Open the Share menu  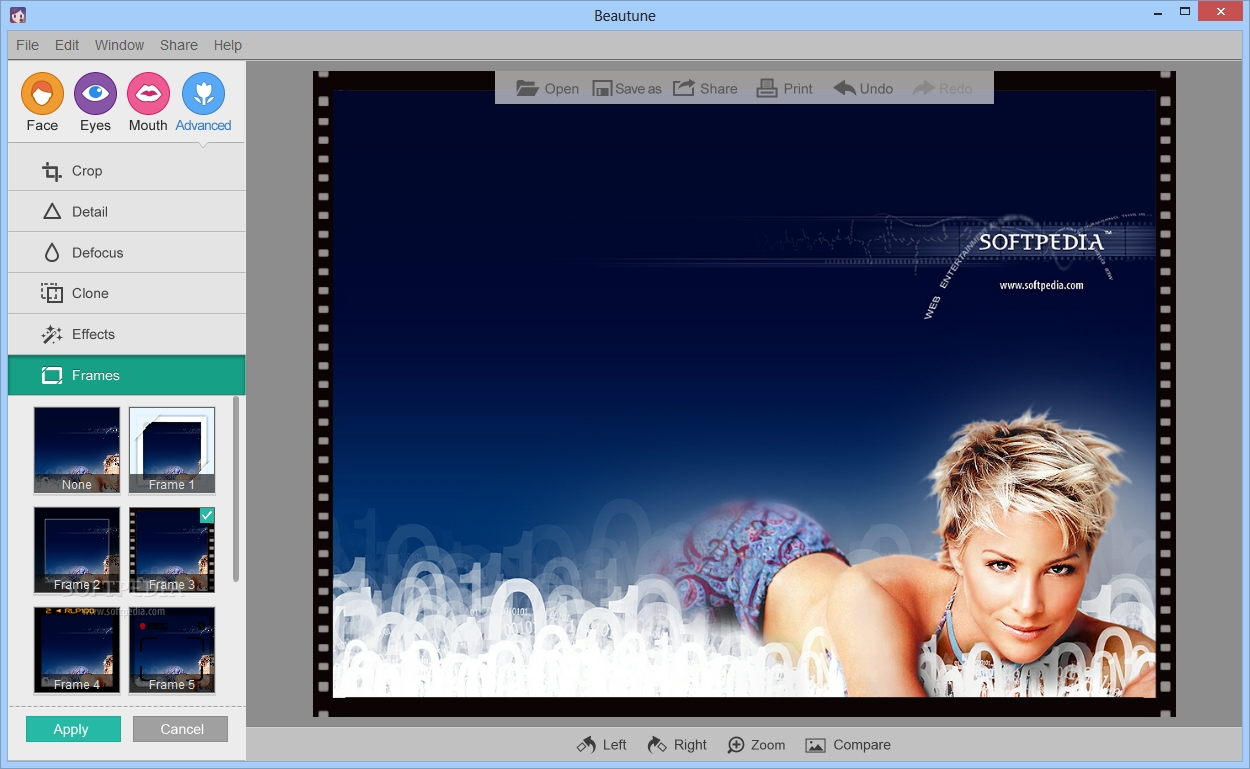point(179,45)
